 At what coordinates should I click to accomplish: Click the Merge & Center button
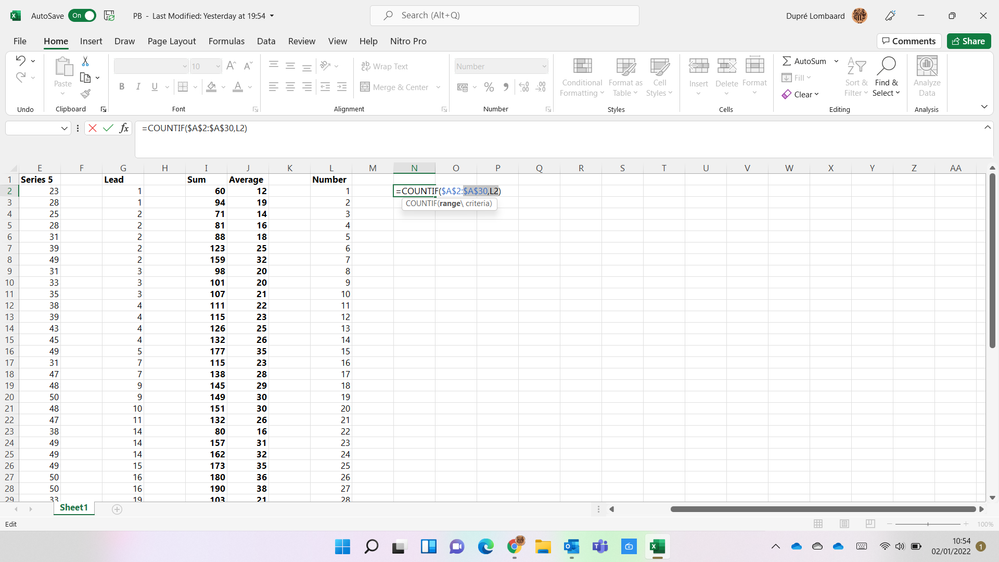click(x=394, y=87)
